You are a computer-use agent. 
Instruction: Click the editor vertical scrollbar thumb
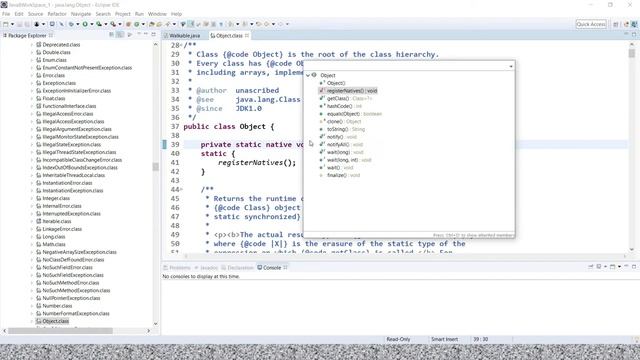pos(632,53)
